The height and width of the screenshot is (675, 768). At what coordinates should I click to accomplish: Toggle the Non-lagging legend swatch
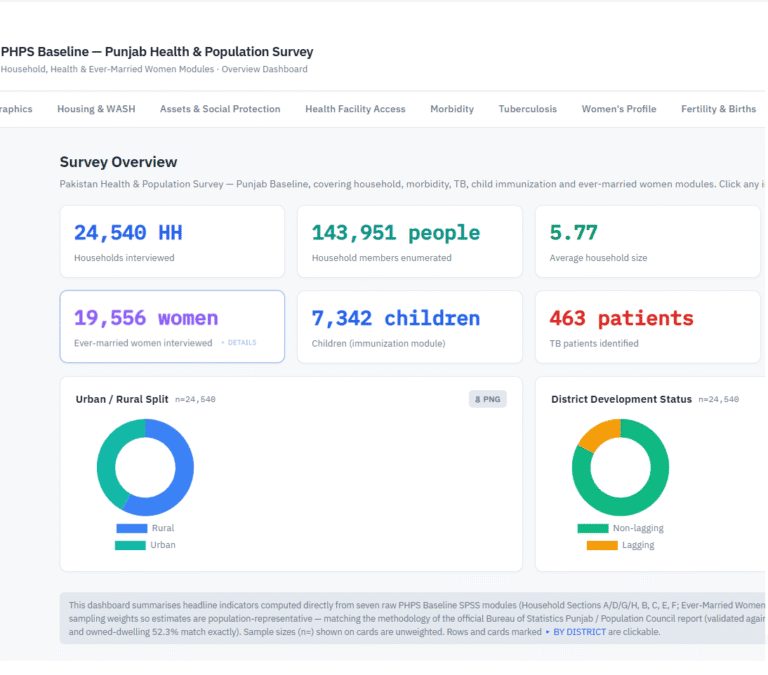click(593, 528)
